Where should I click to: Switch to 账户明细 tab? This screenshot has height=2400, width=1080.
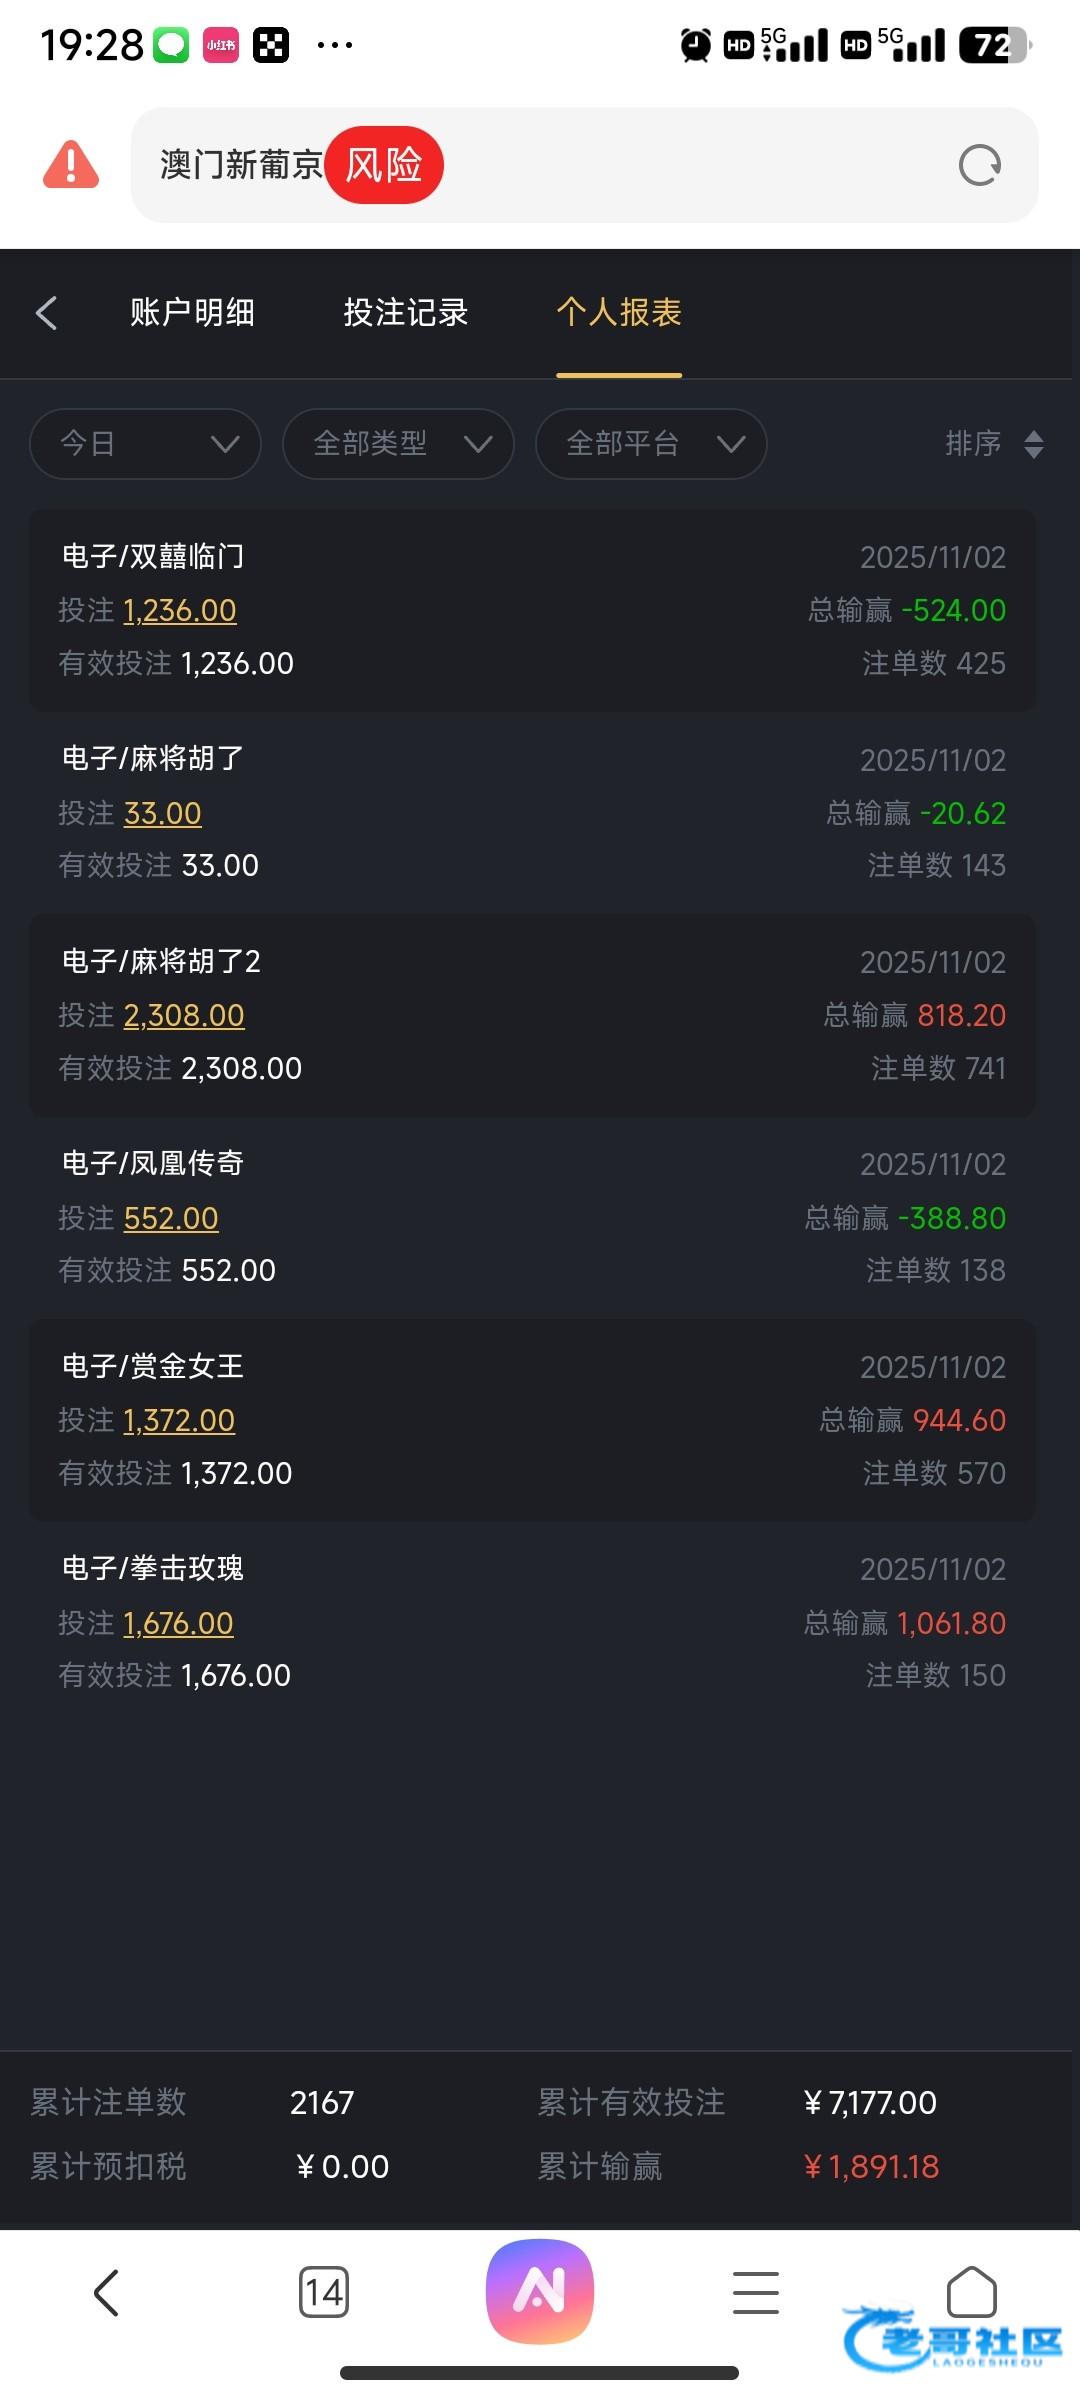tap(192, 313)
